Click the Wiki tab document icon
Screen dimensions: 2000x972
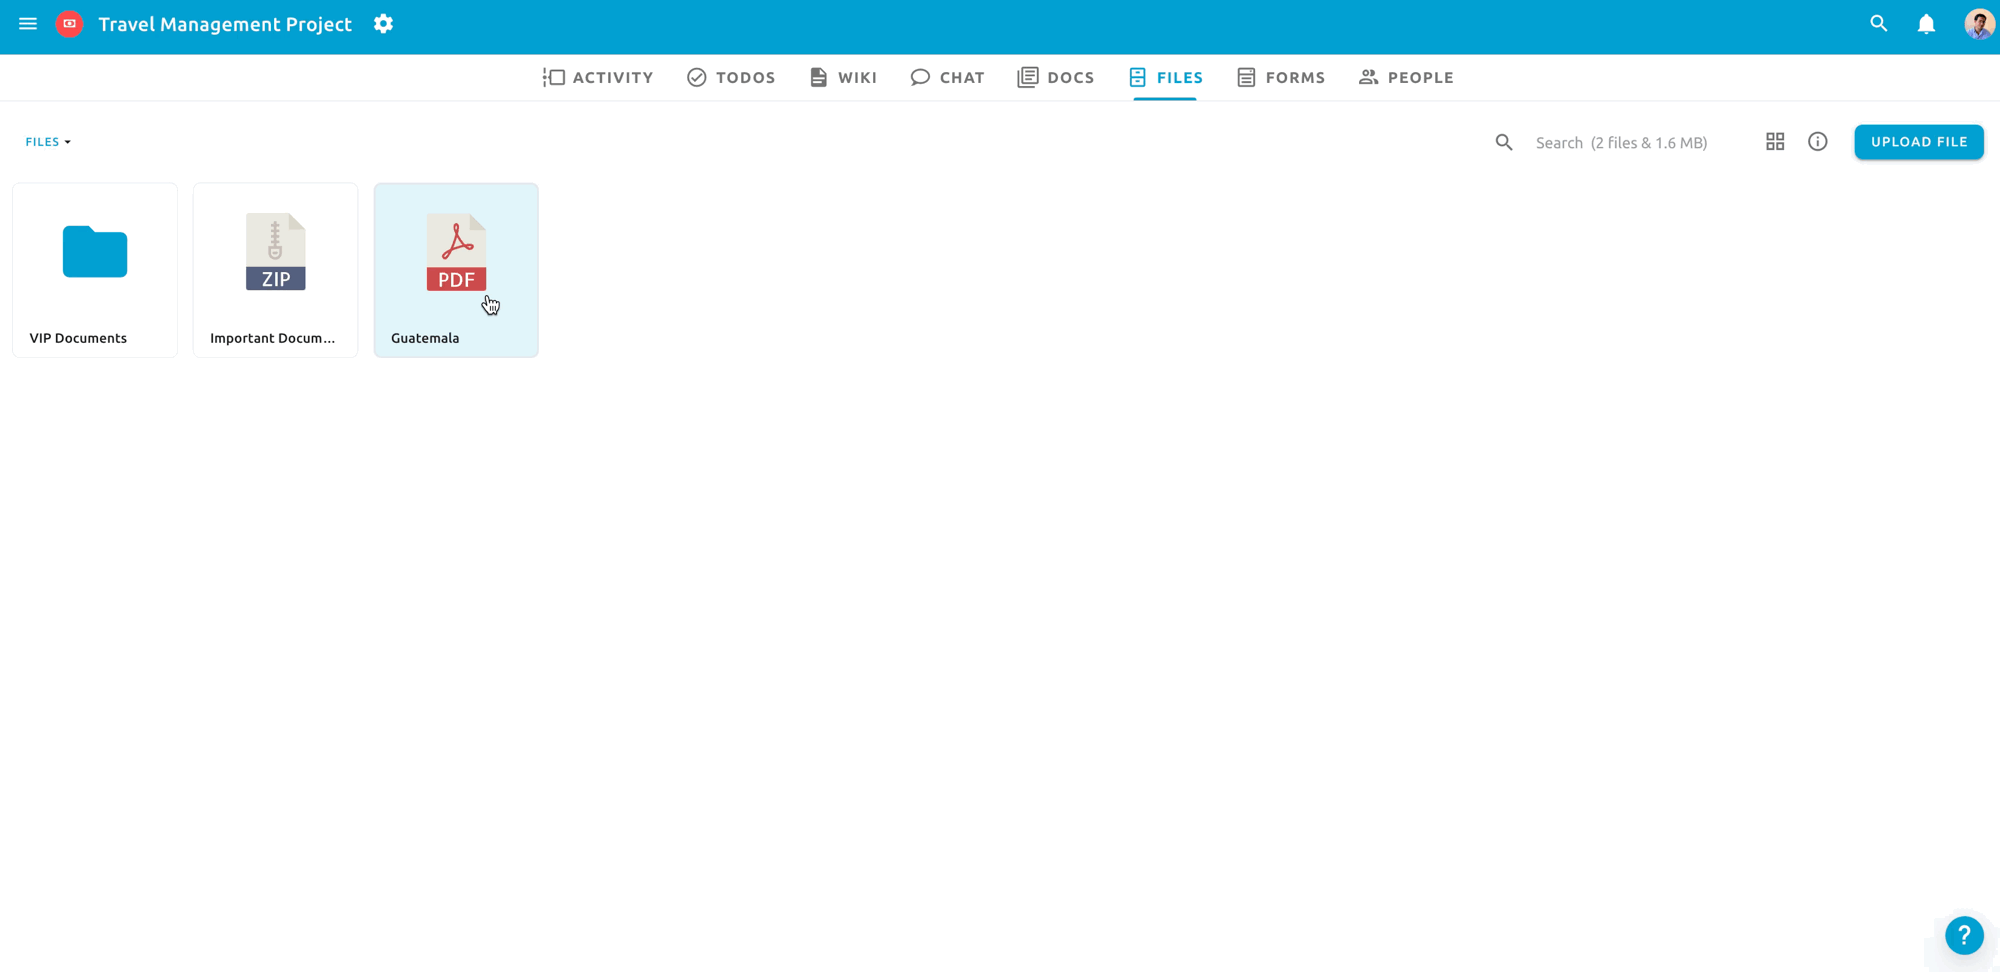coord(816,76)
